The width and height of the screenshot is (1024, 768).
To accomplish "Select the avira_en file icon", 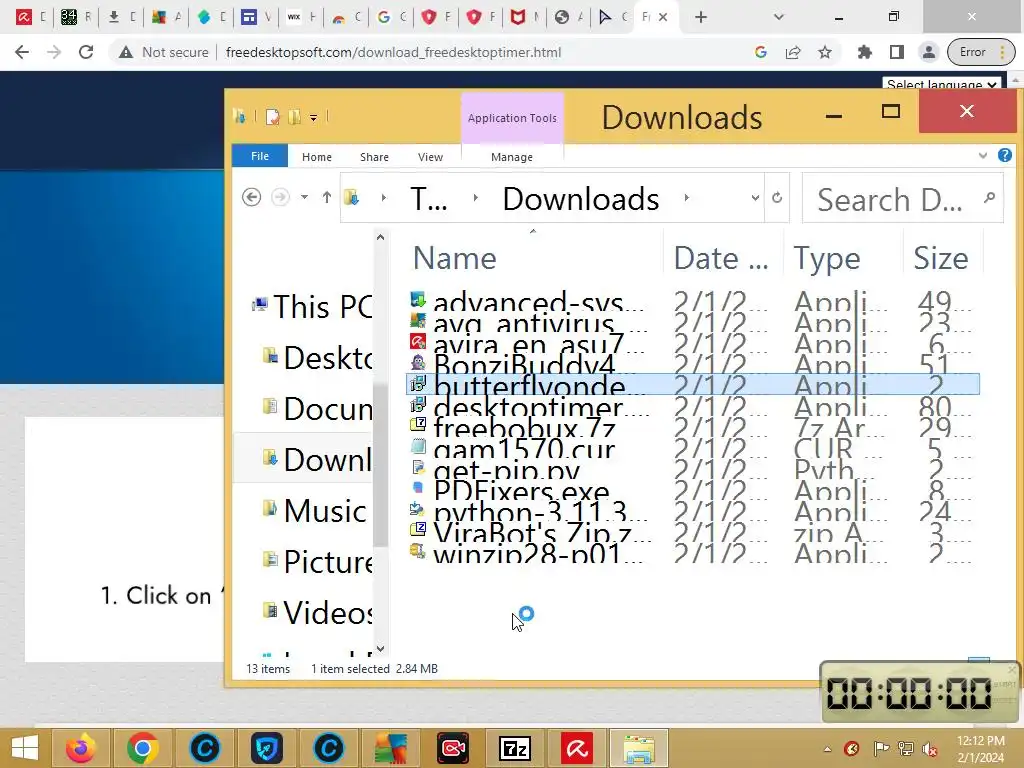I will [x=417, y=342].
